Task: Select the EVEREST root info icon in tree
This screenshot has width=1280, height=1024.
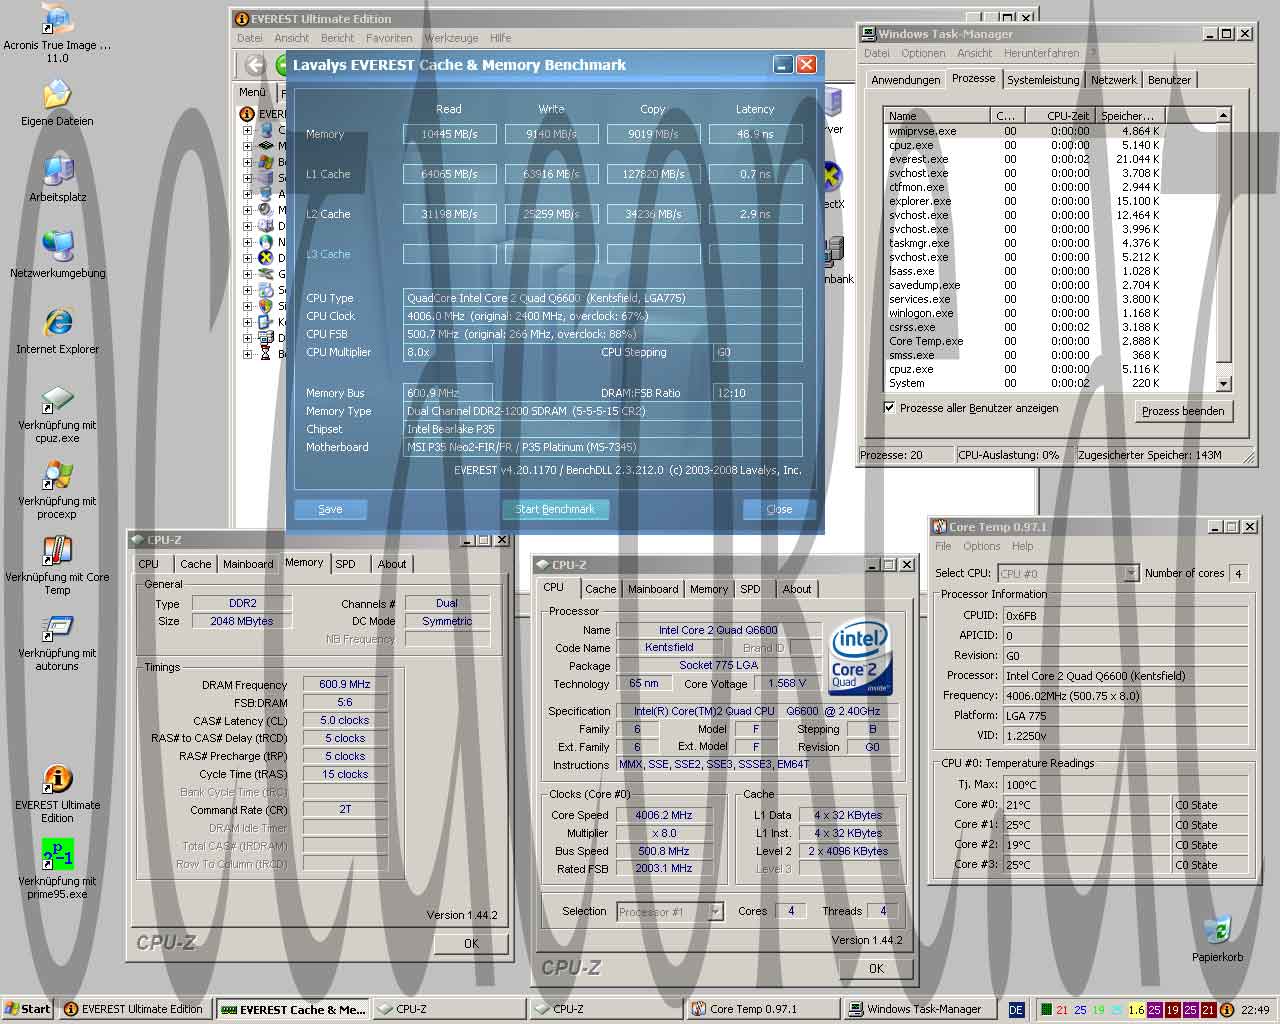Action: [x=247, y=114]
